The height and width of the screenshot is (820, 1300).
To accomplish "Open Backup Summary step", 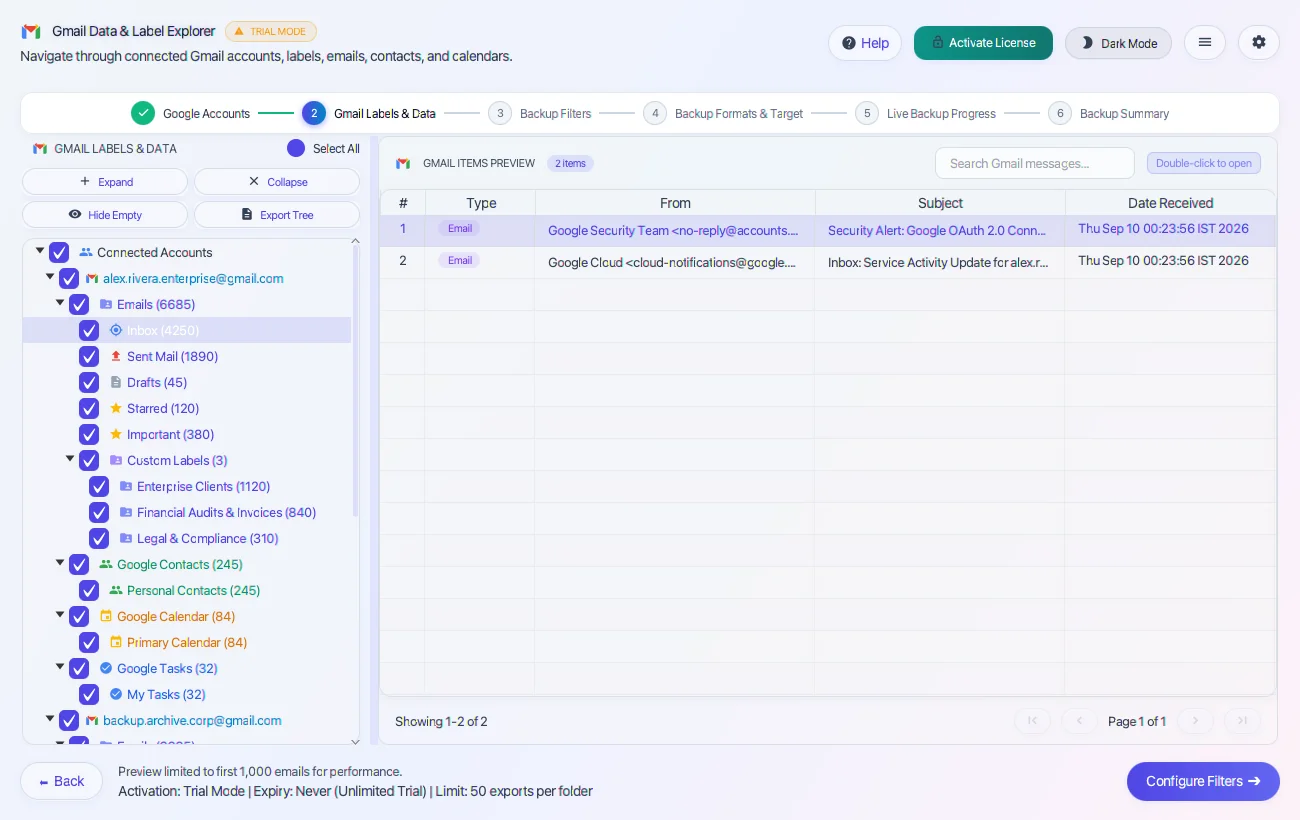I will (1108, 113).
